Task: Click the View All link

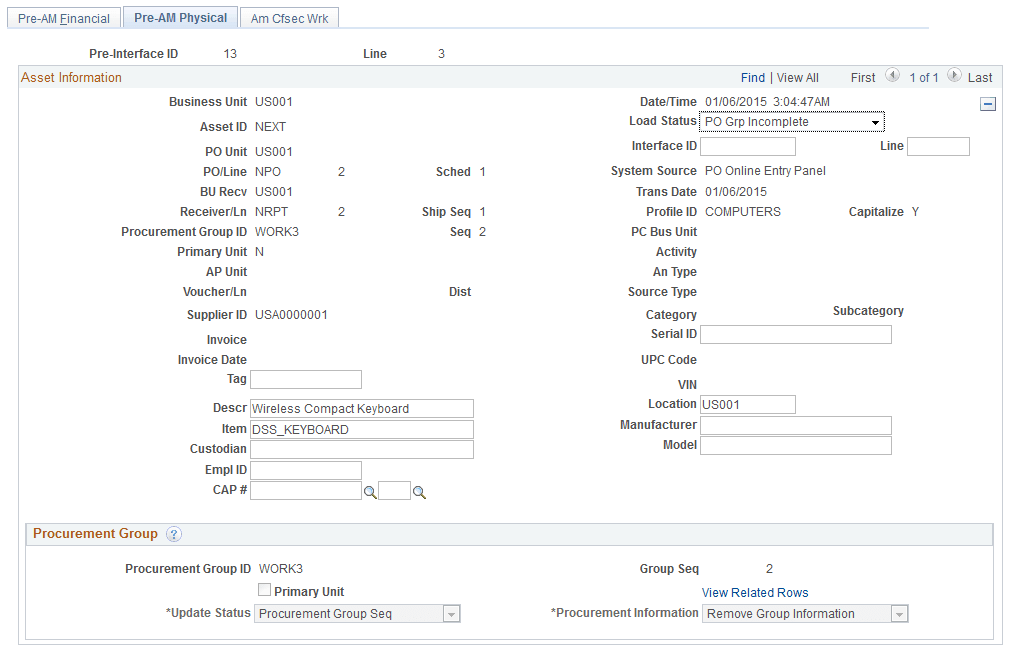Action: 798,77
